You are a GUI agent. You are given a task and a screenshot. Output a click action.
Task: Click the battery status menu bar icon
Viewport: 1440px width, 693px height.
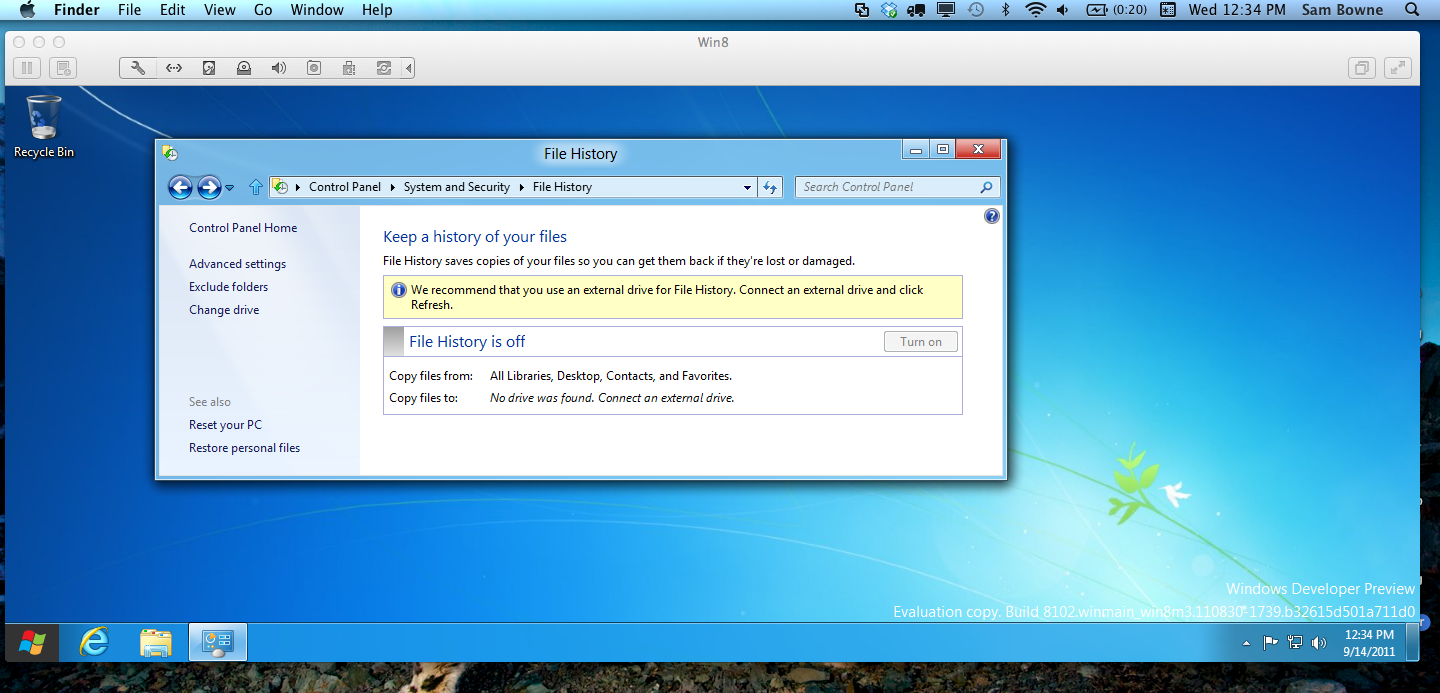tap(1116, 10)
